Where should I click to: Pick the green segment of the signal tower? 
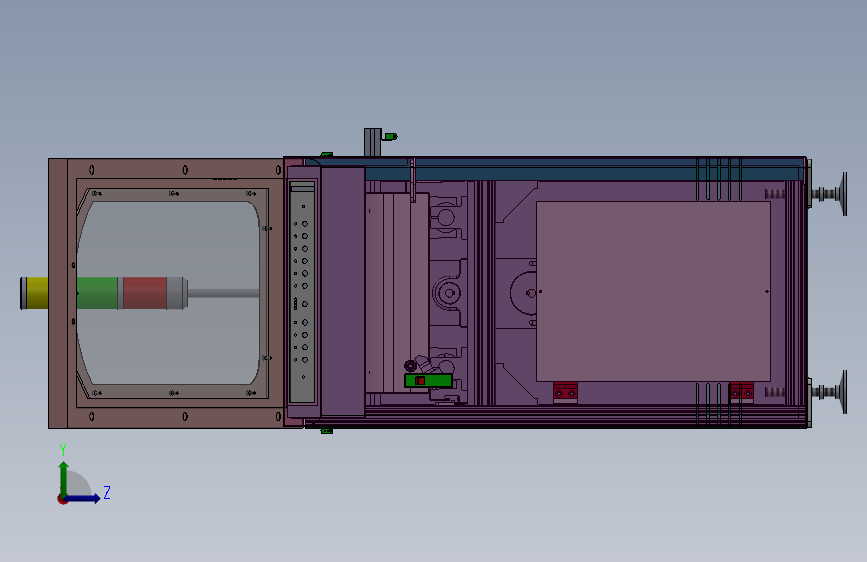pos(97,293)
